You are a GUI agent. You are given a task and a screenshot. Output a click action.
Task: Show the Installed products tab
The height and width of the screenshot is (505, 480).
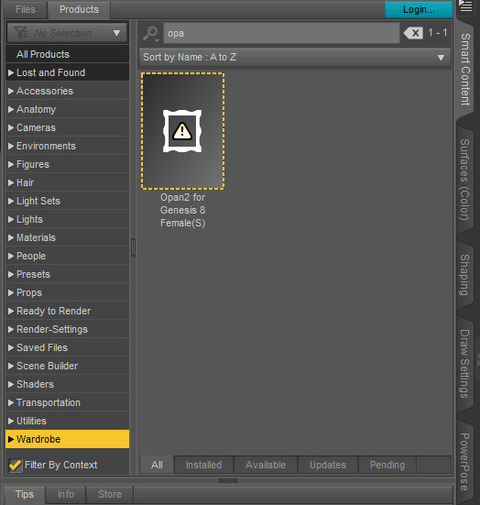coord(204,465)
